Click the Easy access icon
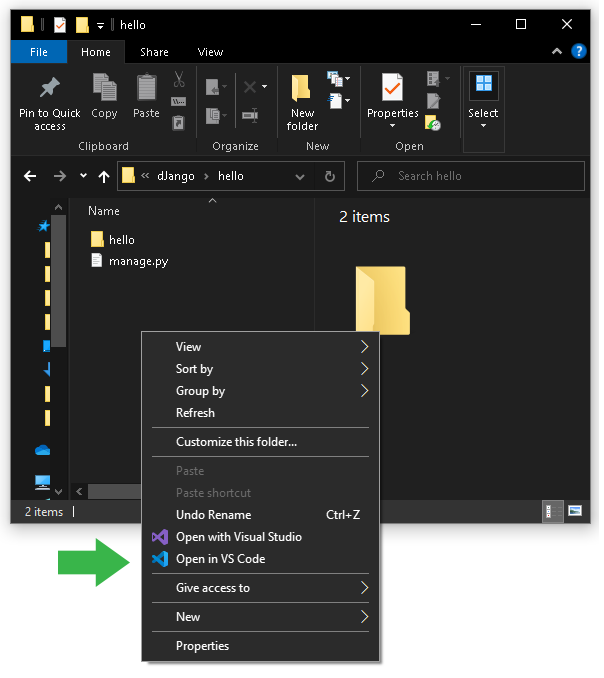The height and width of the screenshot is (678, 604). 337,101
